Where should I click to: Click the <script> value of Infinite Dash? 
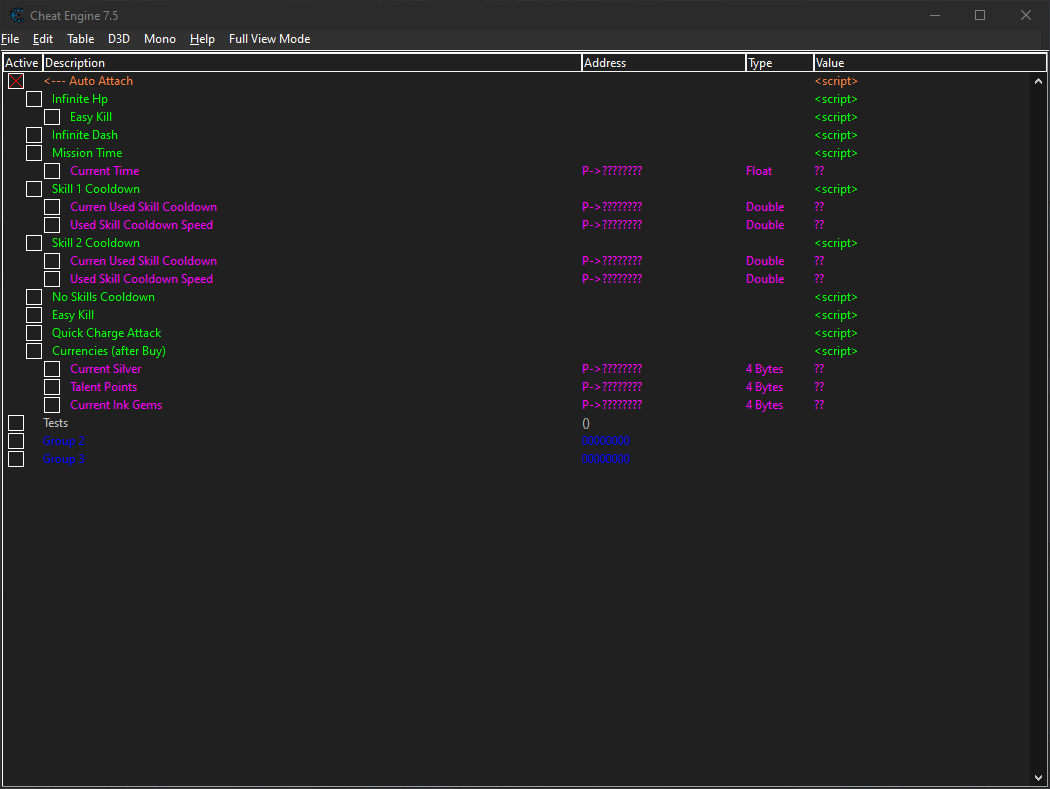tap(836, 135)
